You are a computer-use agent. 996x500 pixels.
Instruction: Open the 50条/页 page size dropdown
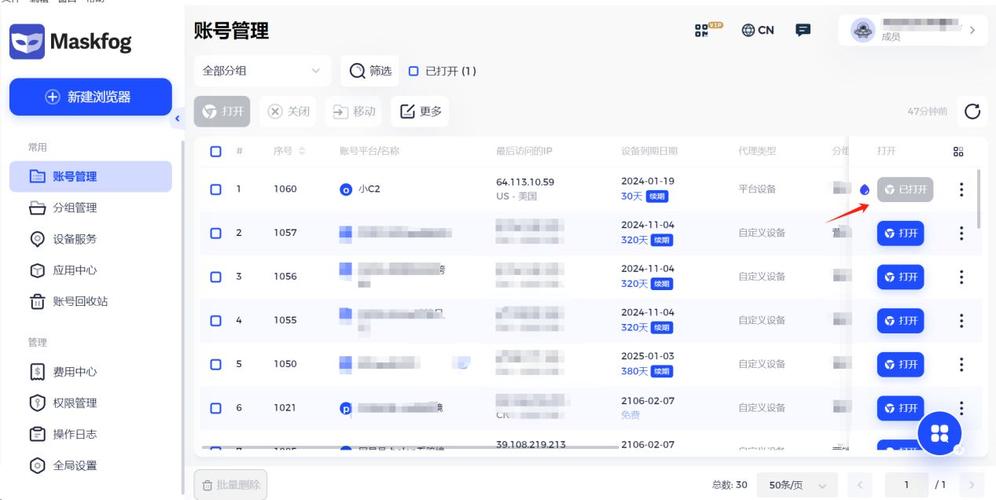tap(797, 485)
